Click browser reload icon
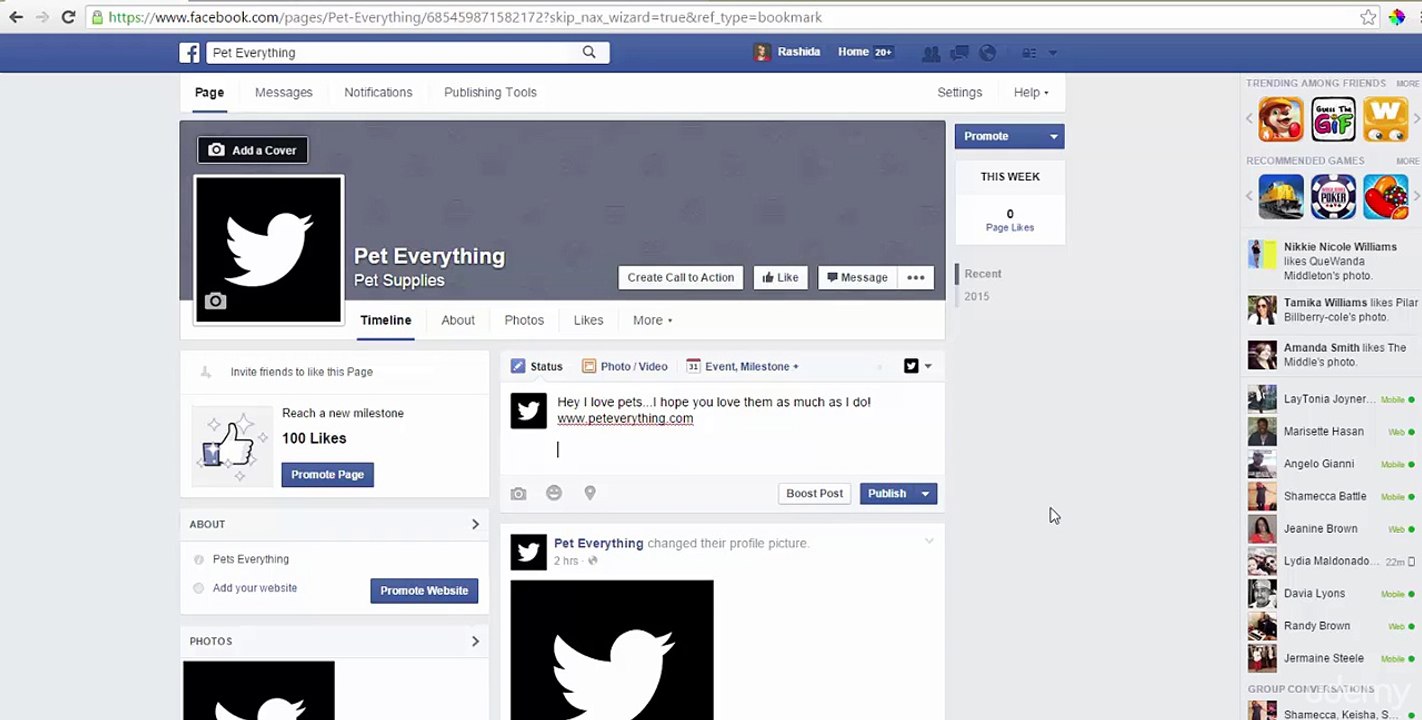Viewport: 1422px width, 720px height. point(68,17)
